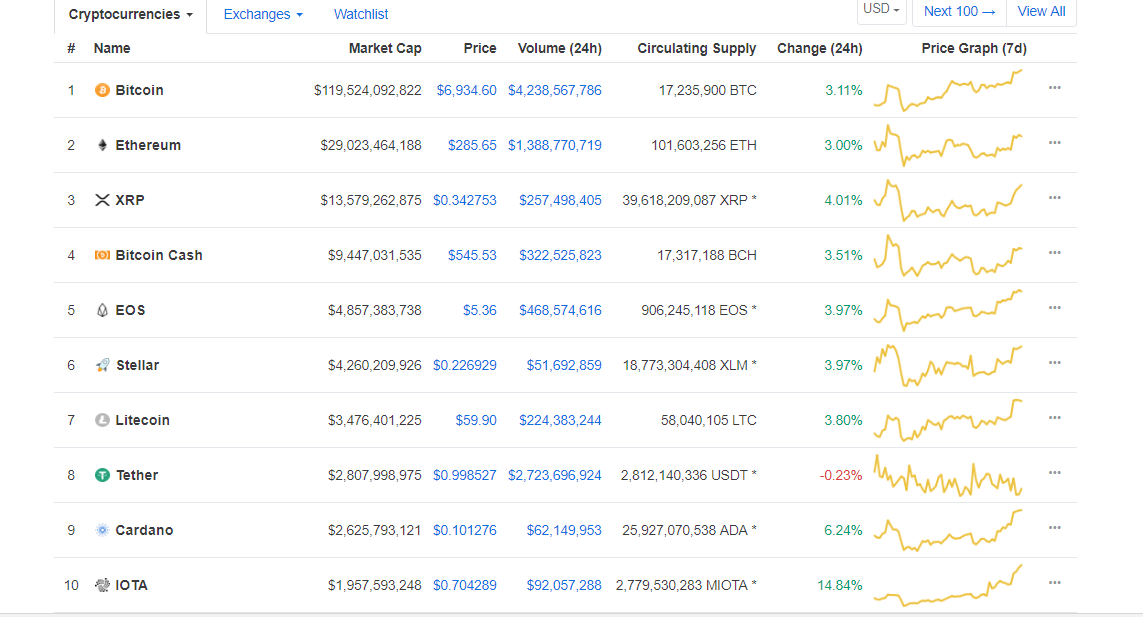Screen dimensions: 1143x617
Task: Open the three-dot menu for EOS
Action: click(x=1054, y=308)
